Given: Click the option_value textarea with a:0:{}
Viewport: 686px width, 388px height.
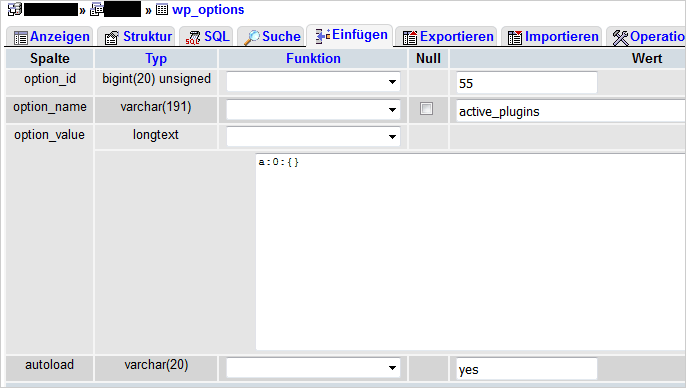Looking at the screenshot, I should 470,252.
